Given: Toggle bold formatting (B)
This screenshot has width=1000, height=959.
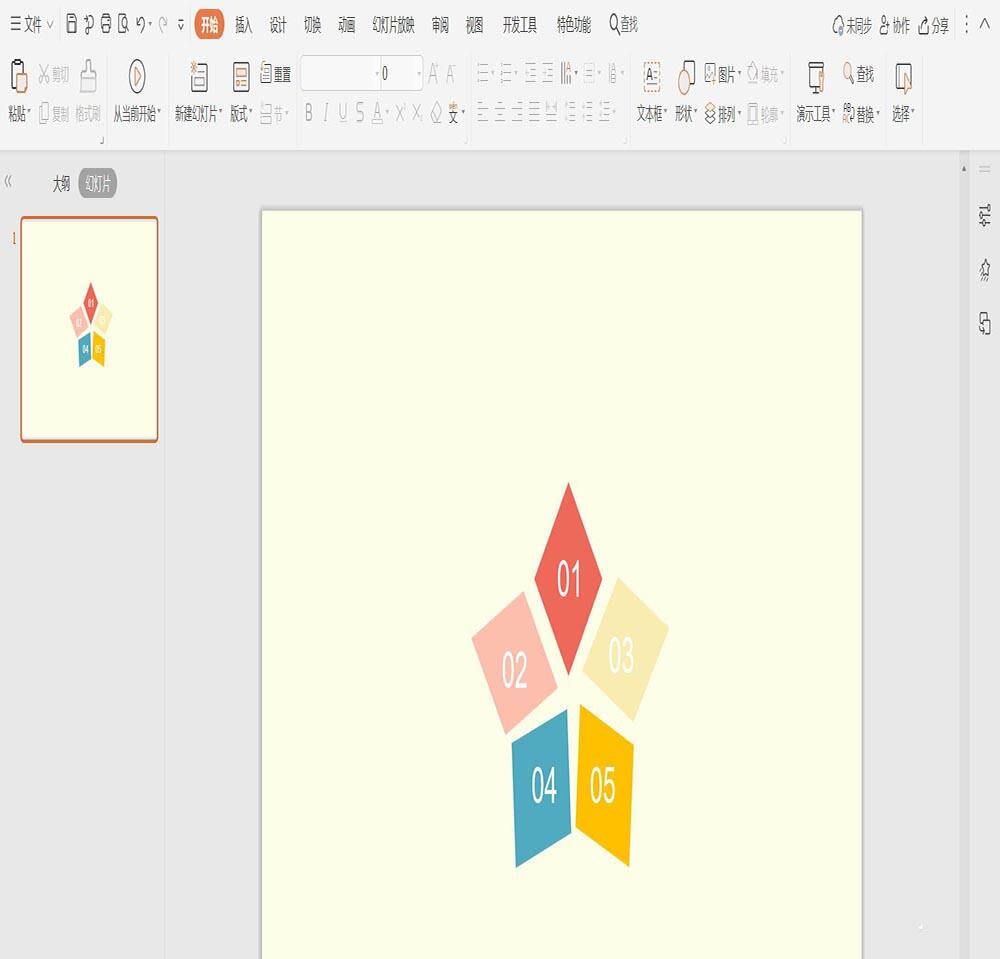Looking at the screenshot, I should tap(309, 114).
